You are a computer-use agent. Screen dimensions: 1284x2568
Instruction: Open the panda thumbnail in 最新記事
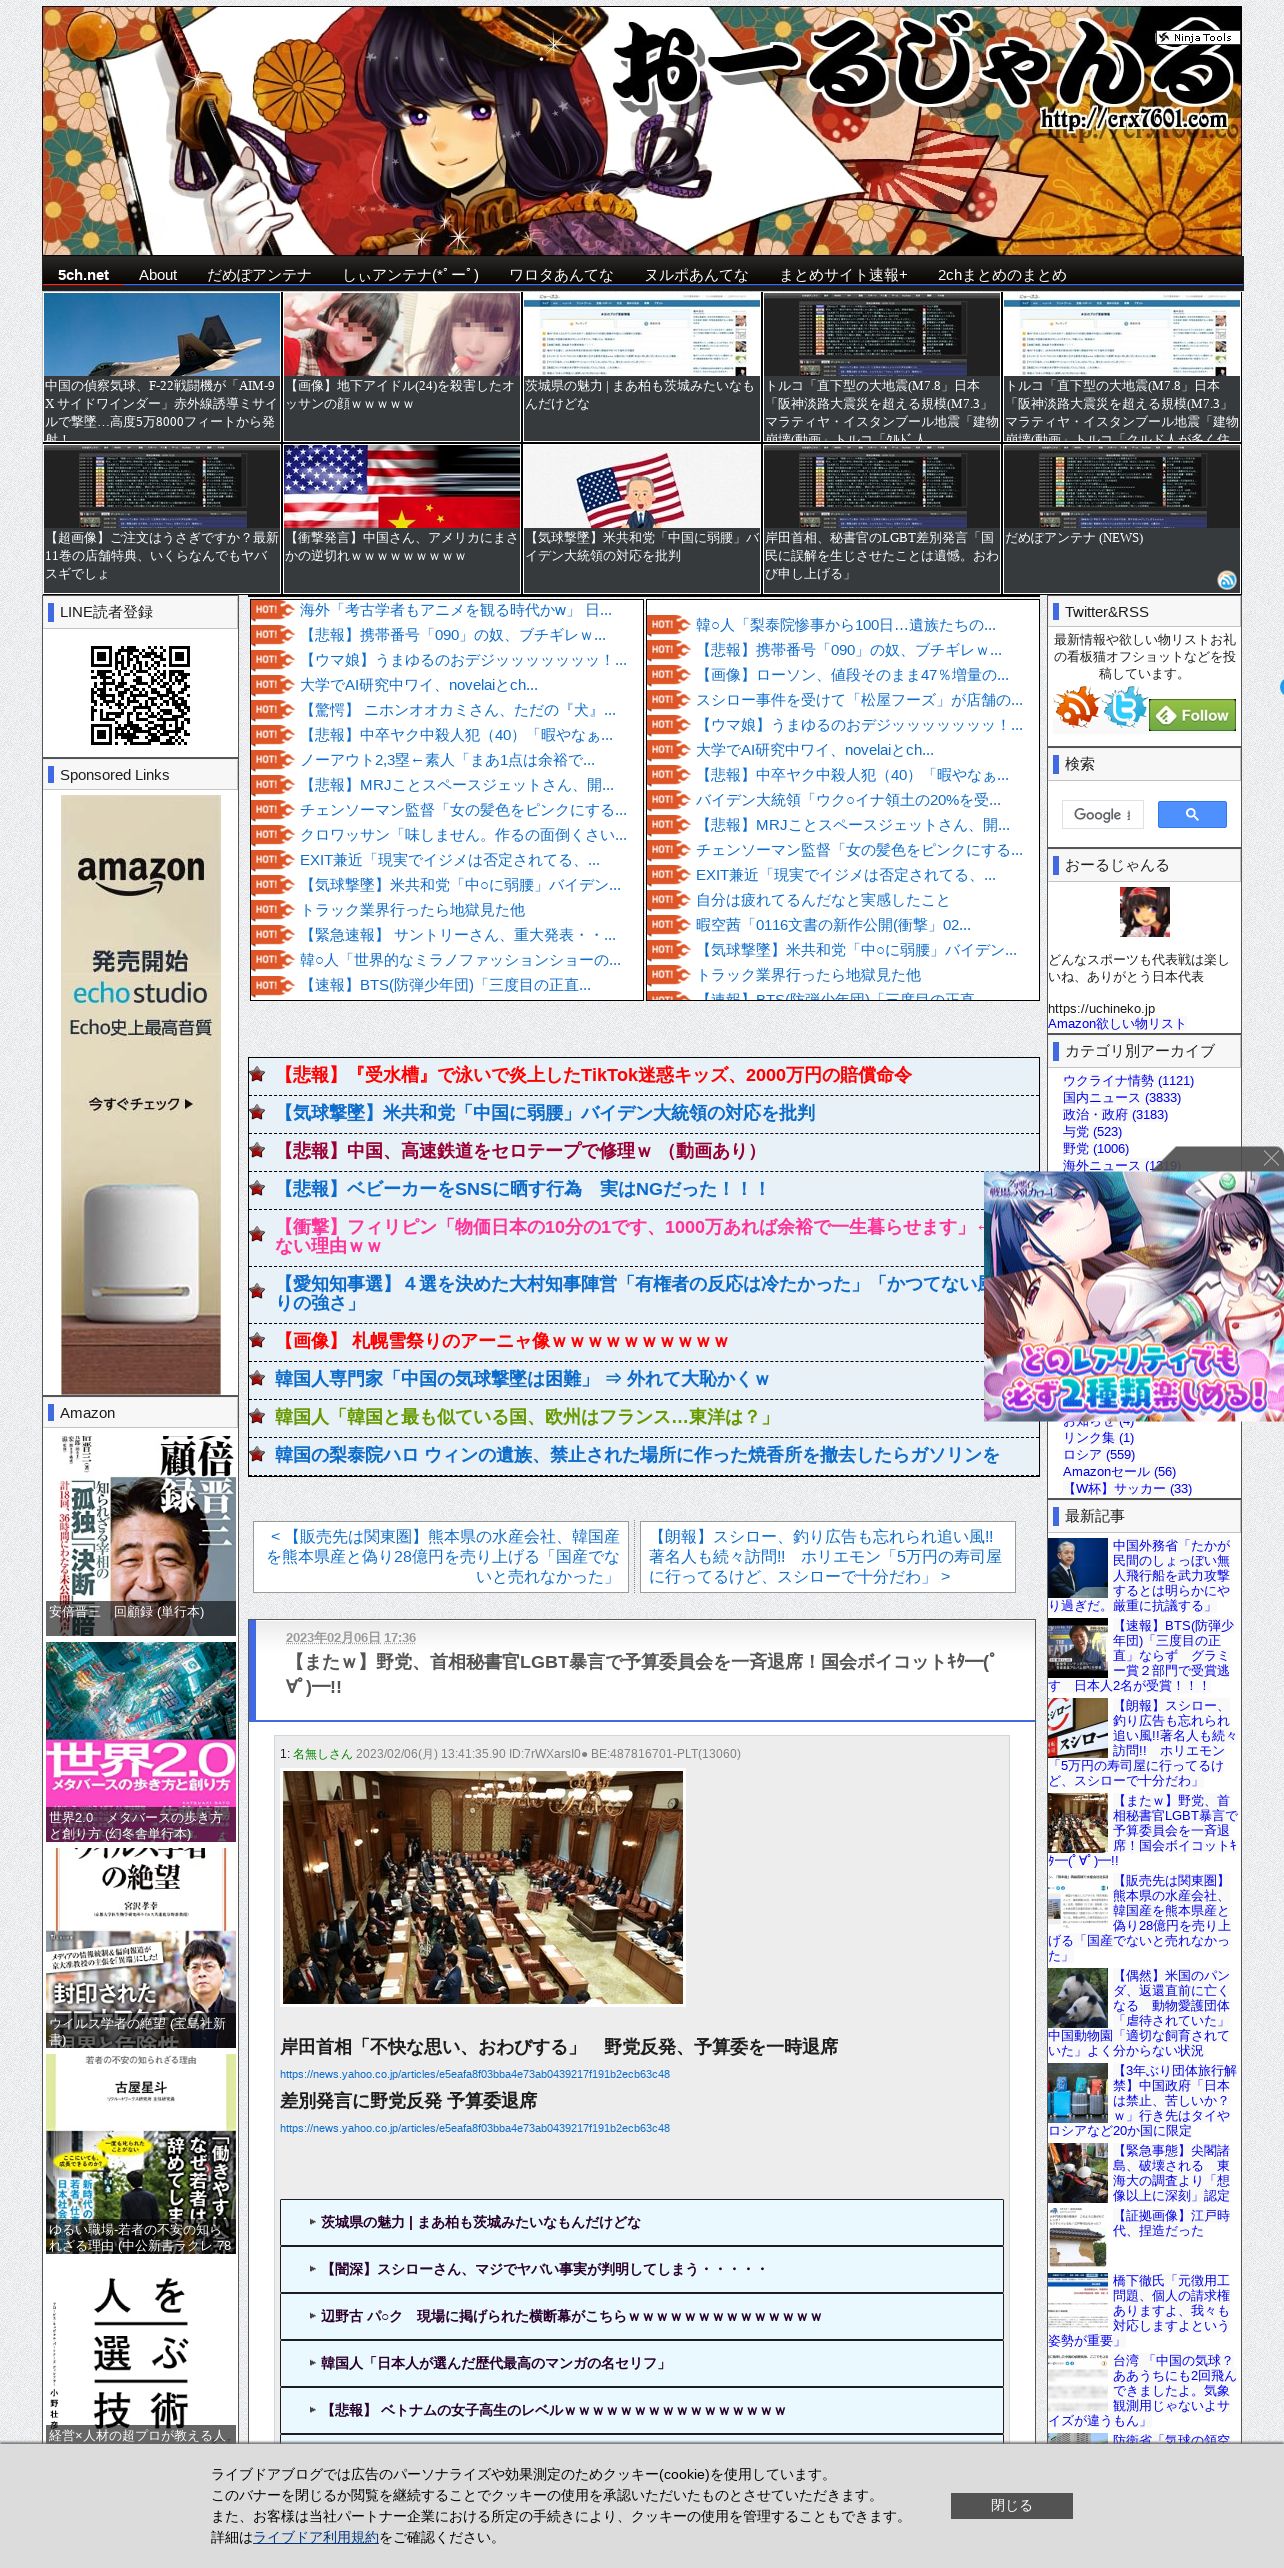pyautogui.click(x=1077, y=1997)
